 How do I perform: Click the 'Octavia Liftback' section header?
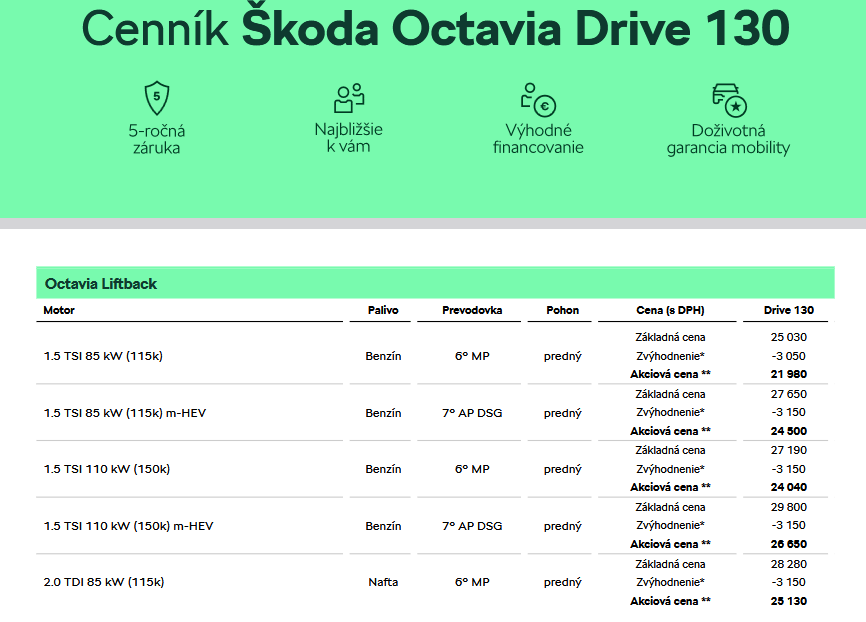click(435, 283)
